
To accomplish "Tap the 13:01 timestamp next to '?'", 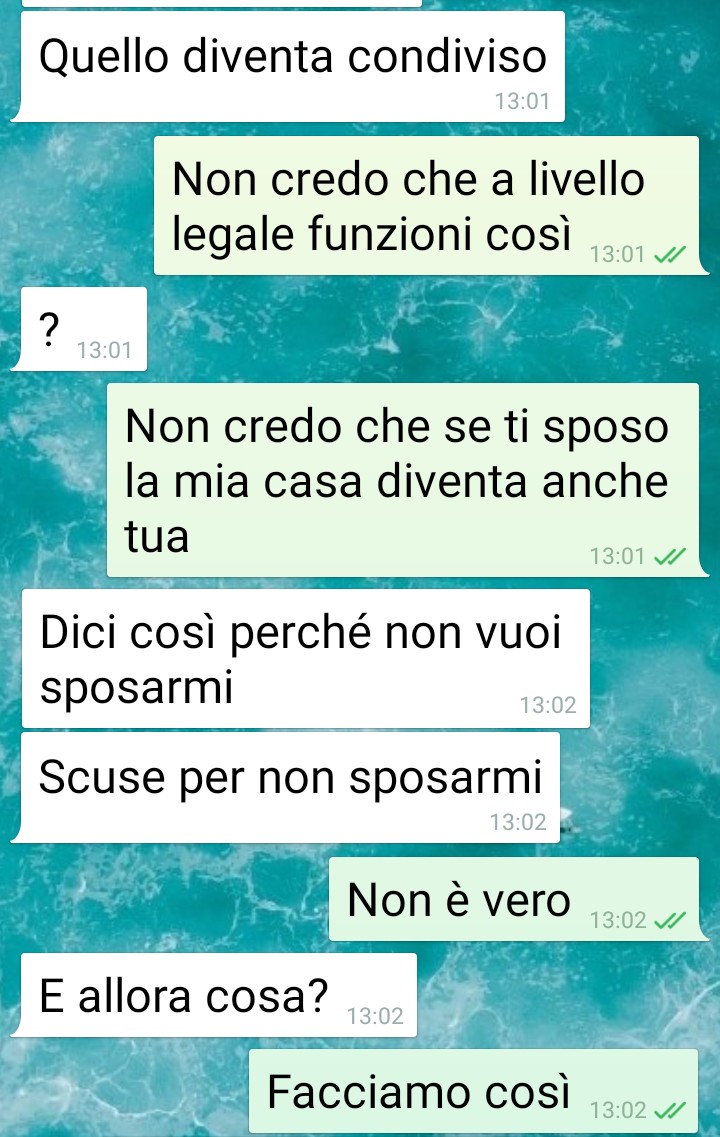I will (x=104, y=350).
